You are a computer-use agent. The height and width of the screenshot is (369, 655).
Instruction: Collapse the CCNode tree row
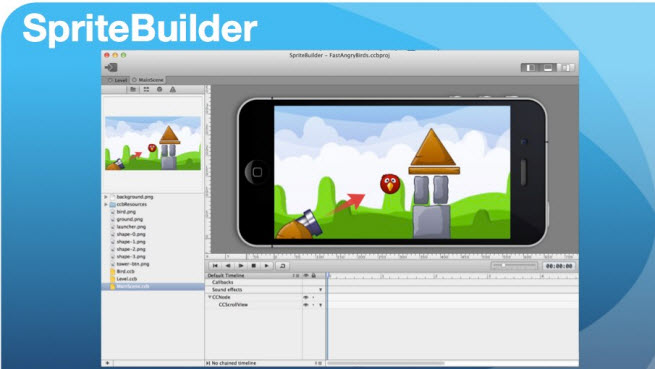[210, 297]
